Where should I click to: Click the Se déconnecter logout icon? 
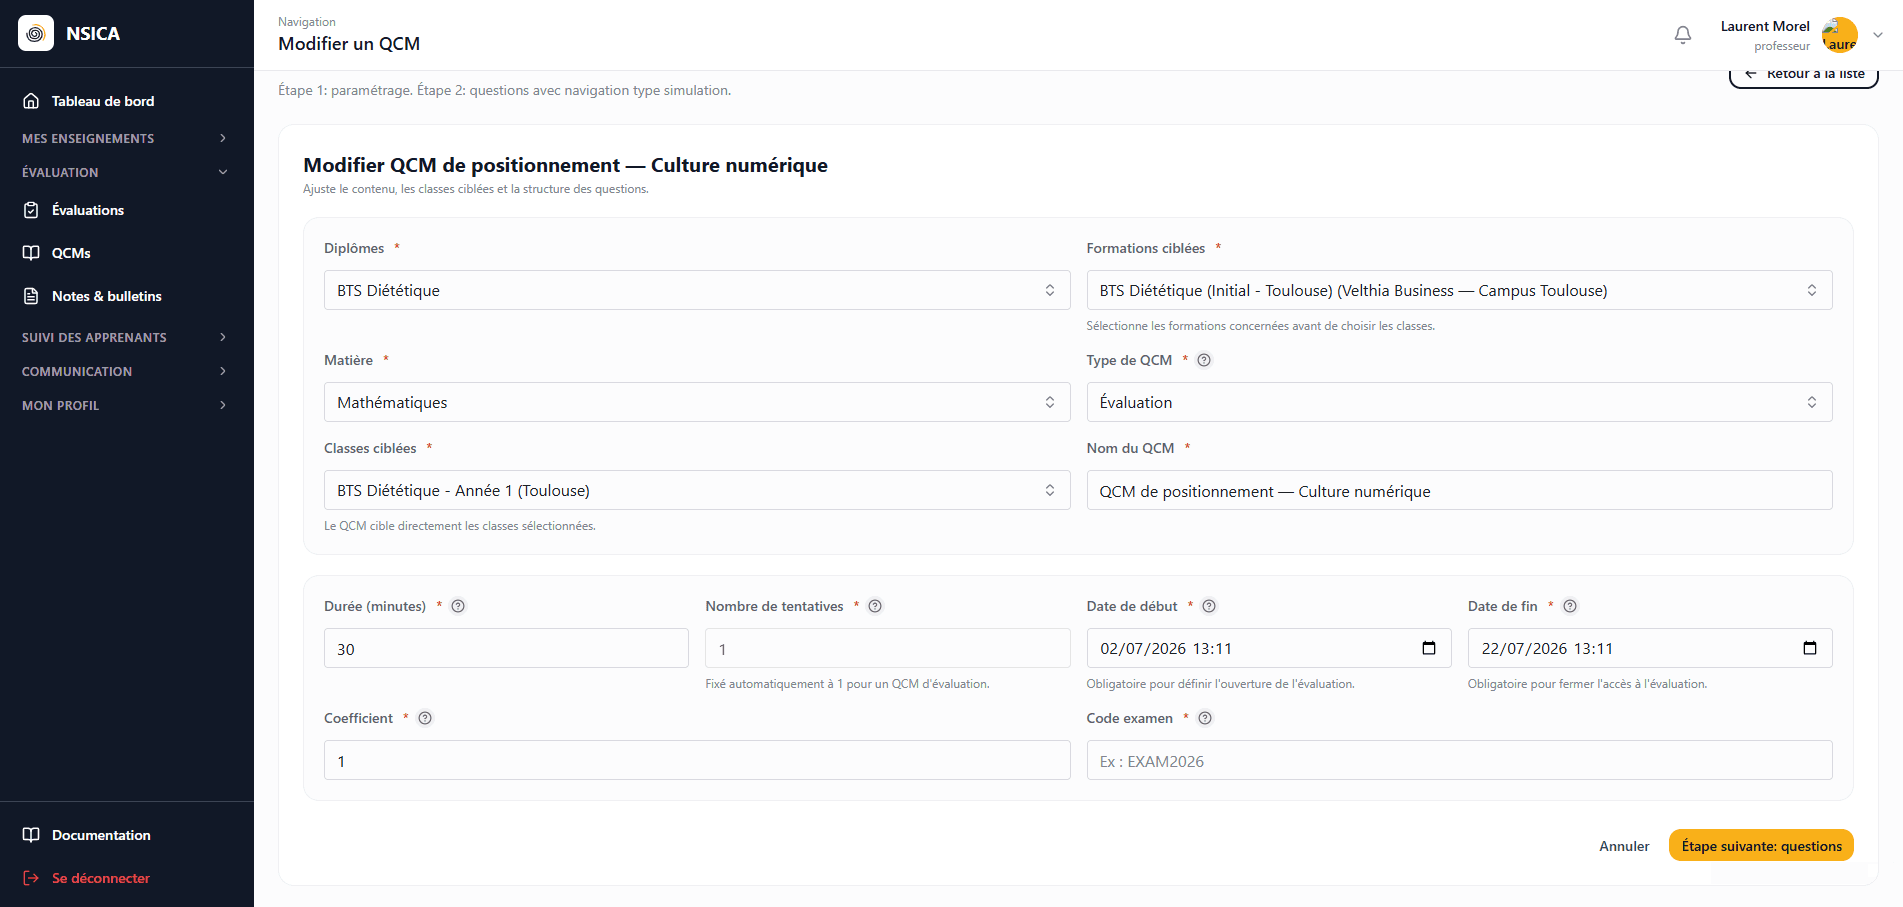coord(31,878)
